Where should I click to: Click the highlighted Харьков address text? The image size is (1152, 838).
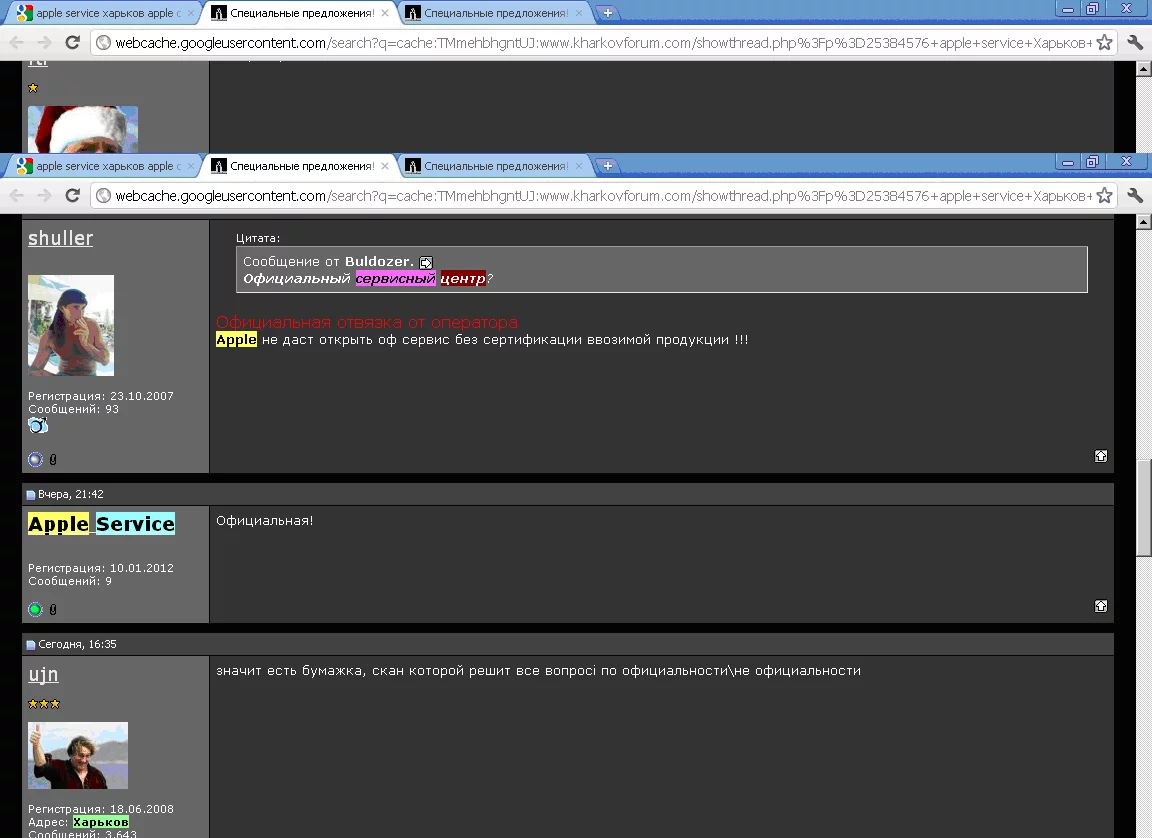tap(101, 822)
